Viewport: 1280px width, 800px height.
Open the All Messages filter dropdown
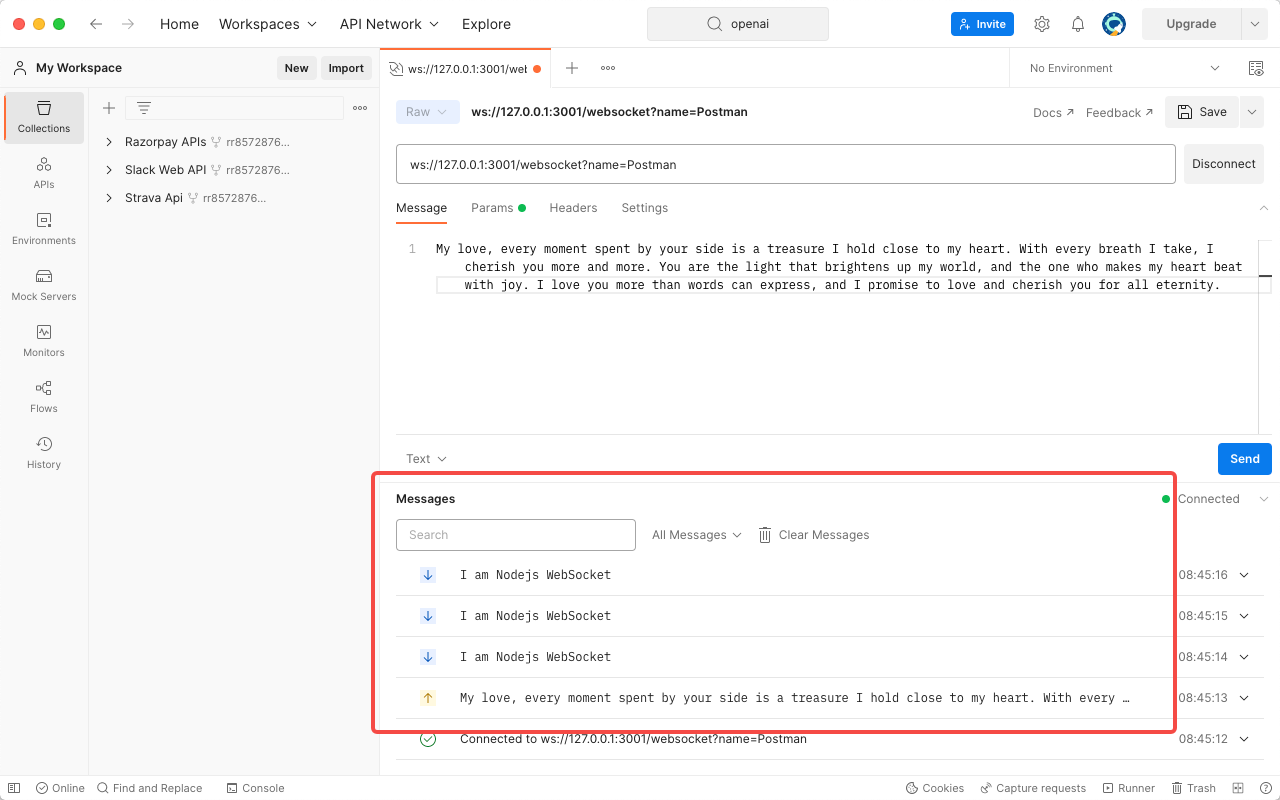coord(696,534)
